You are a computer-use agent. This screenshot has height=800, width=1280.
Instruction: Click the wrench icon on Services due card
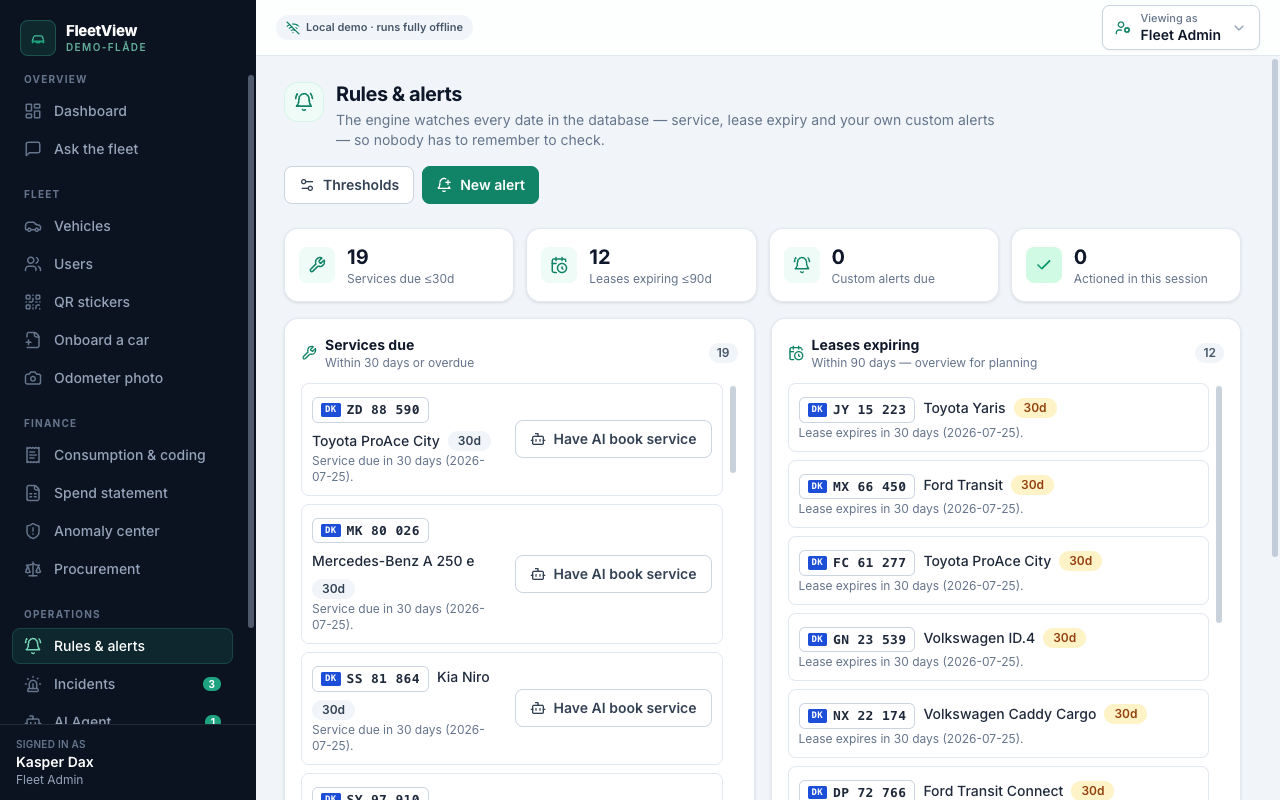click(317, 265)
